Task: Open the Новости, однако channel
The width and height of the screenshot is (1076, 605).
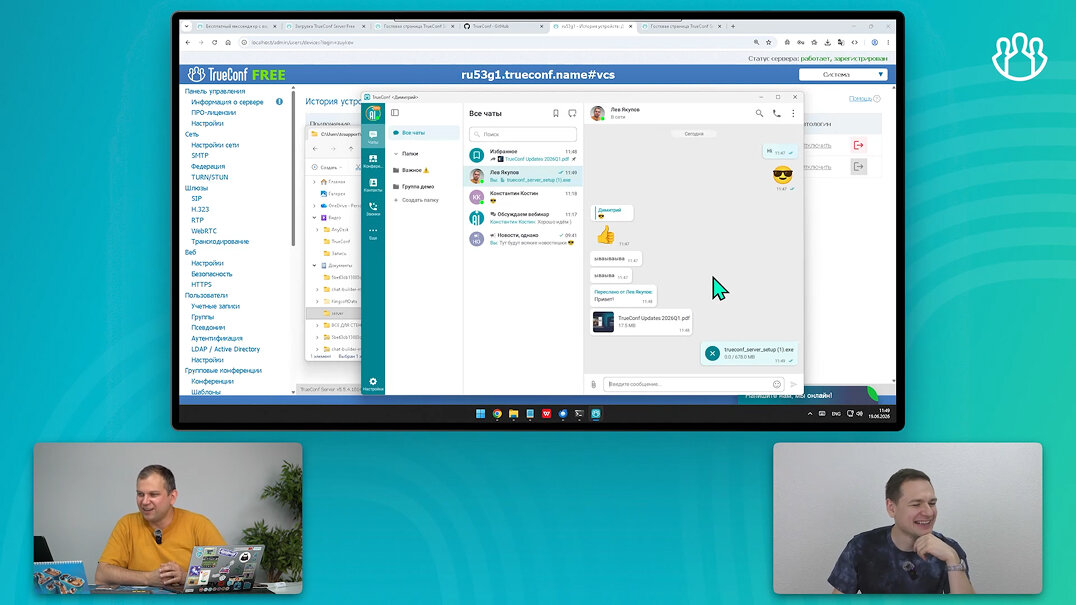Action: (524, 239)
